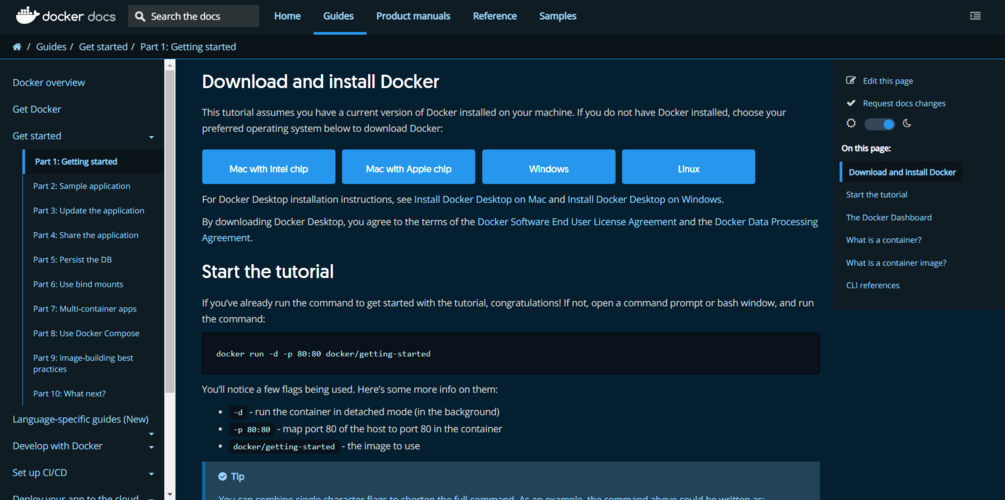Open Part 3: Update the application
Image resolution: width=1005 pixels, height=500 pixels.
click(x=89, y=211)
